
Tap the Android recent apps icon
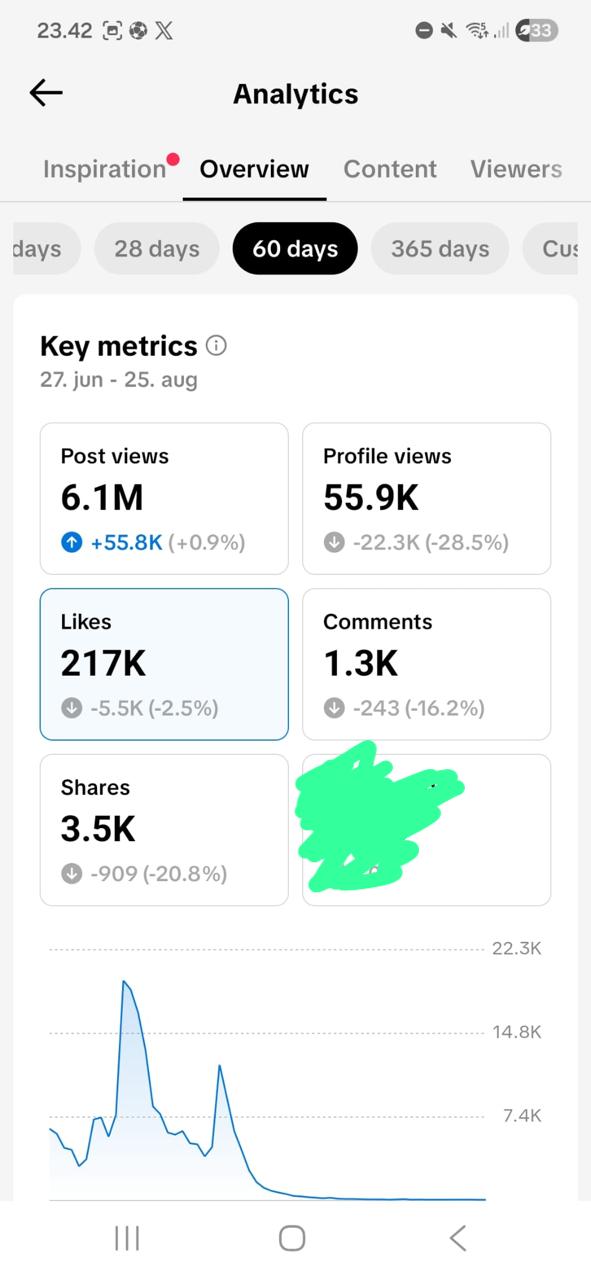127,1238
